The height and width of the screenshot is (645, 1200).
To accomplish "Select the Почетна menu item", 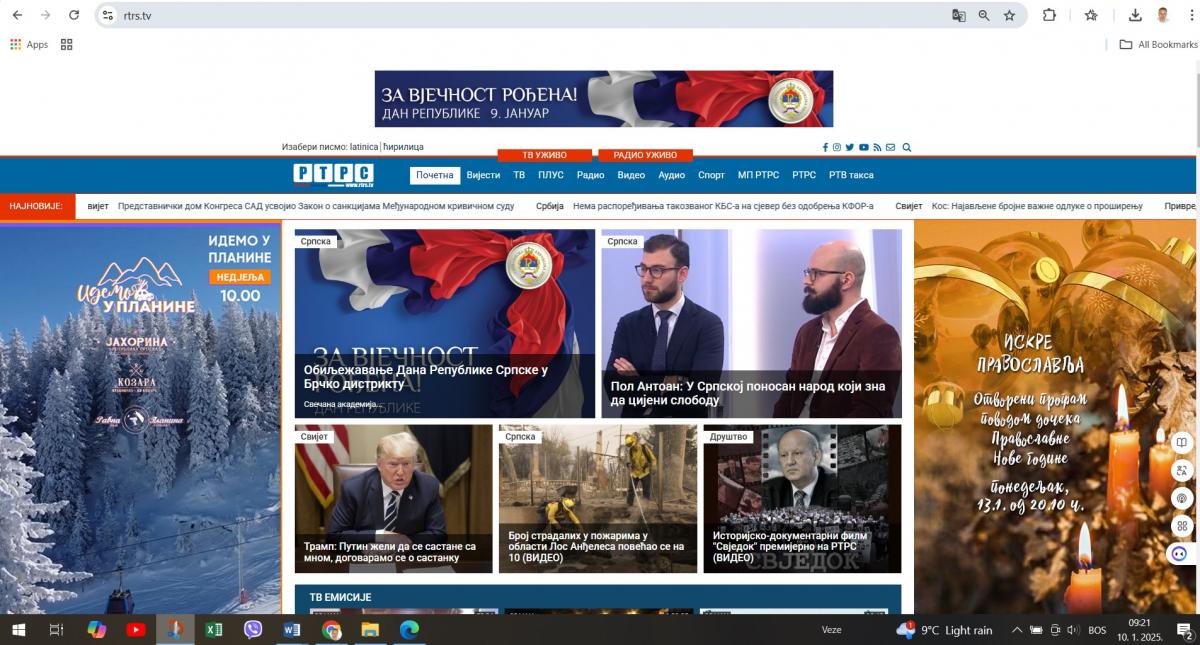I will [435, 175].
